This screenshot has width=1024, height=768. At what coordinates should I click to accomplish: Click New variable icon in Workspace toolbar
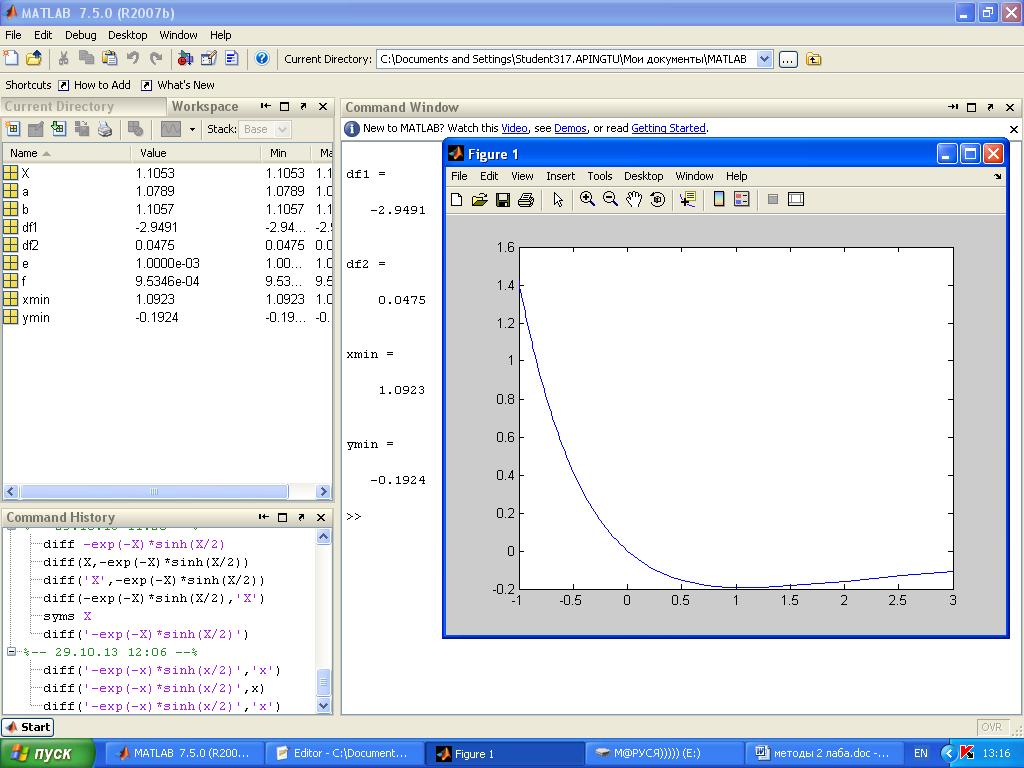click(12, 129)
